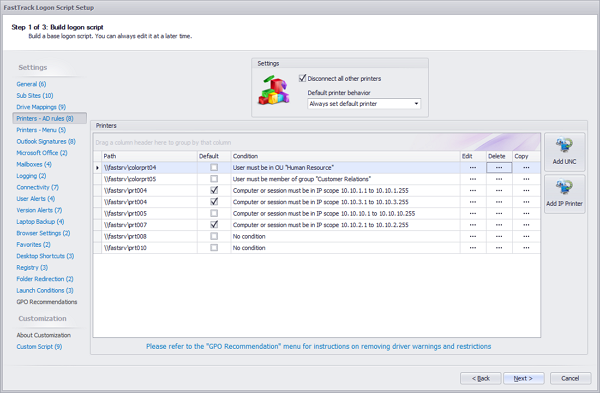Open Registry (3) section
The image size is (600, 393).
(32, 268)
